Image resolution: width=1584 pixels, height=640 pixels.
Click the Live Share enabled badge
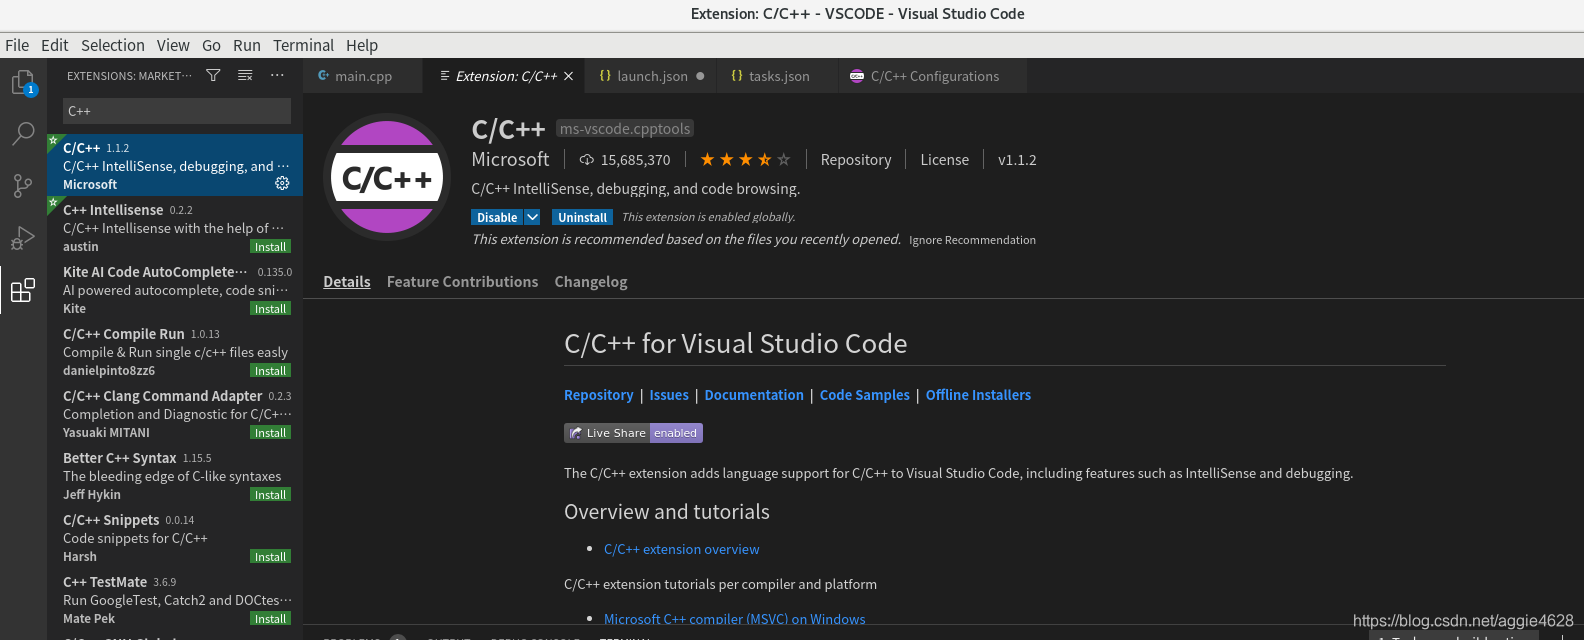click(x=633, y=433)
